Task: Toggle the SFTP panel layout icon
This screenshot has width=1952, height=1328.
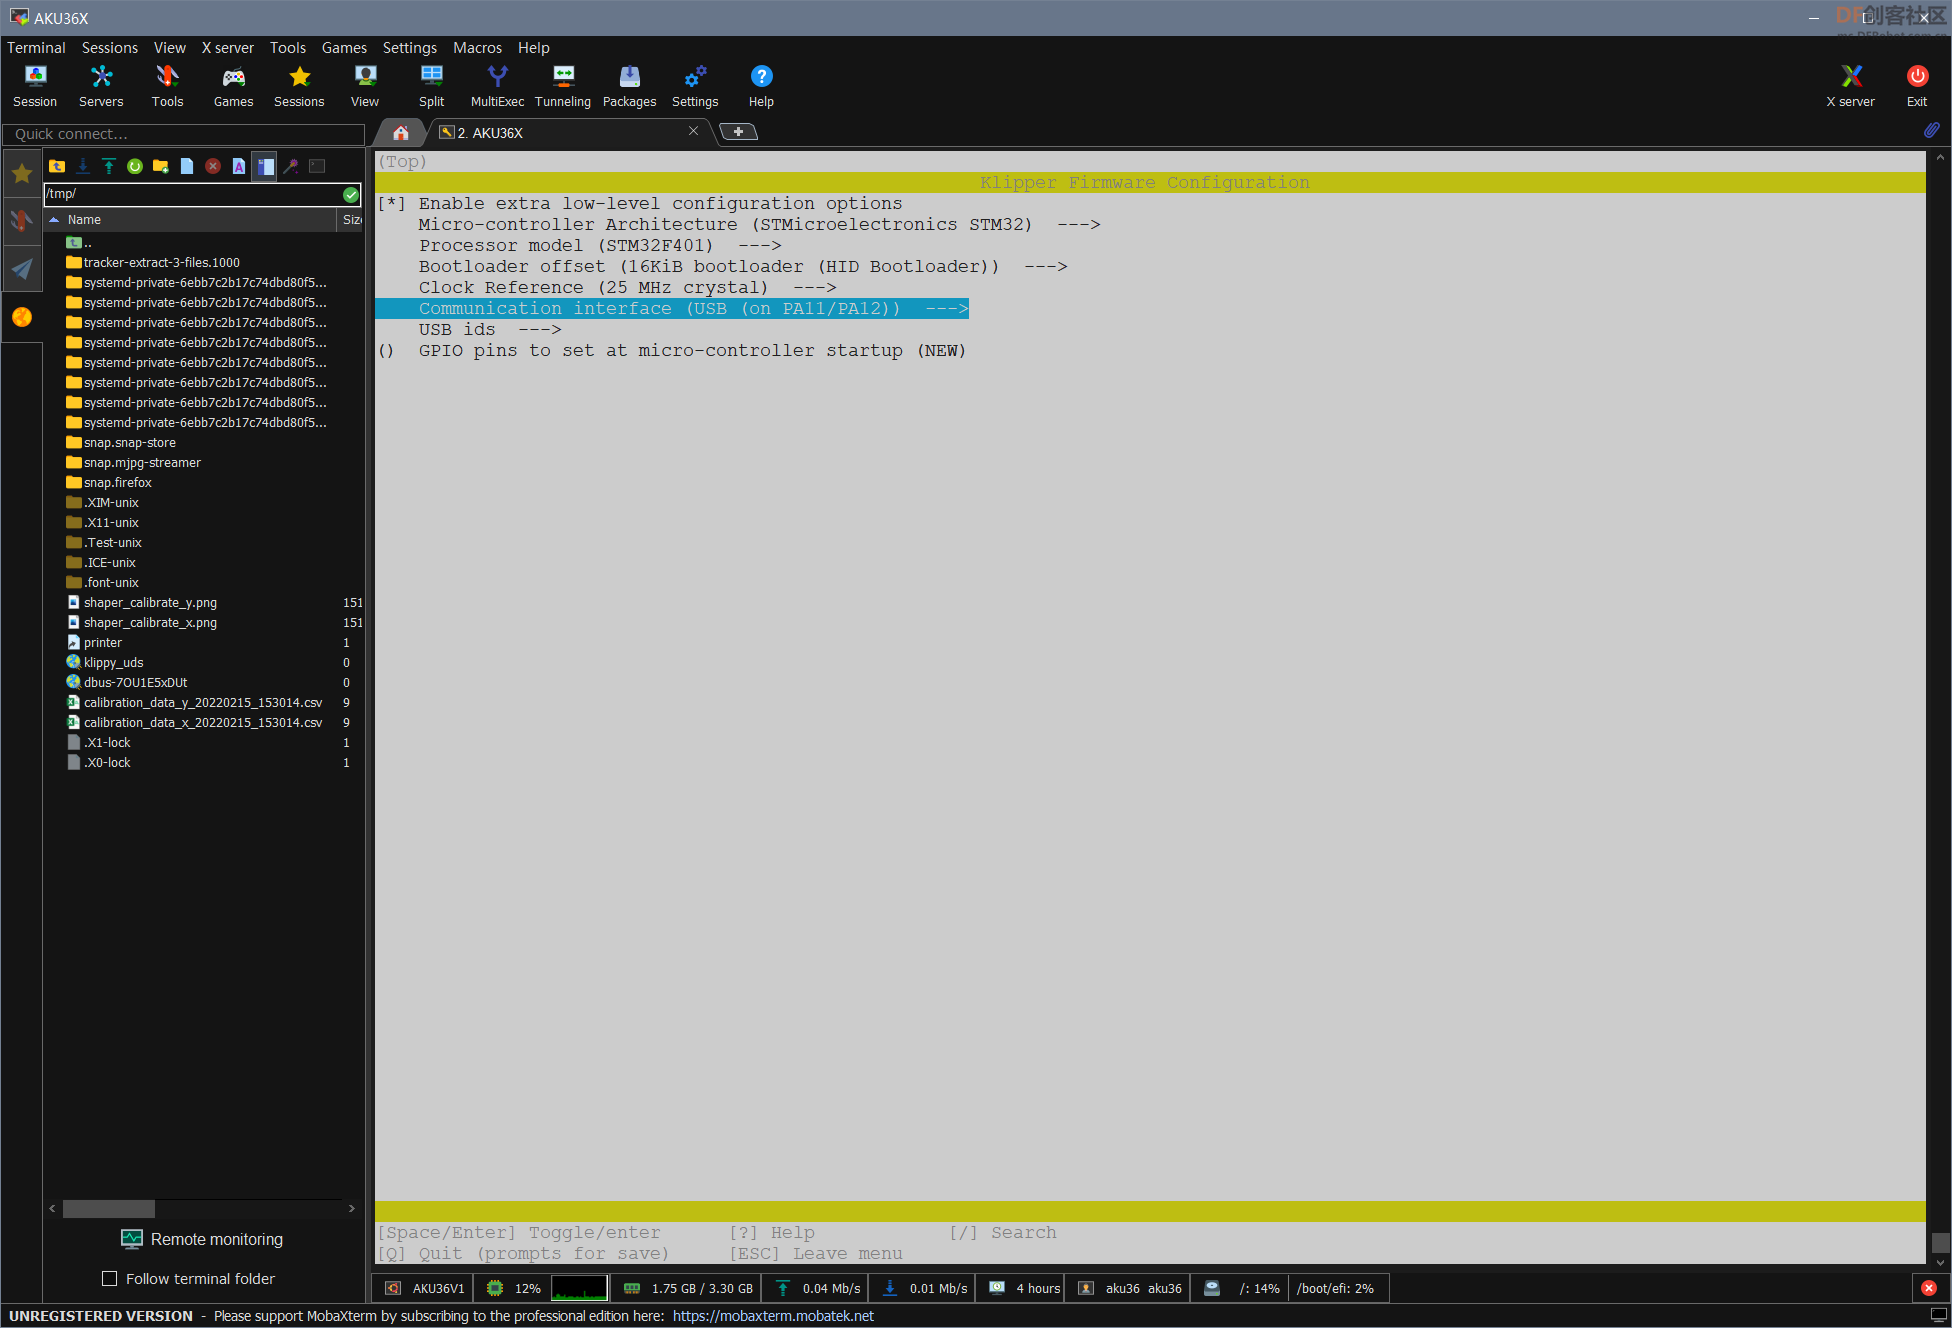Action: coord(265,166)
